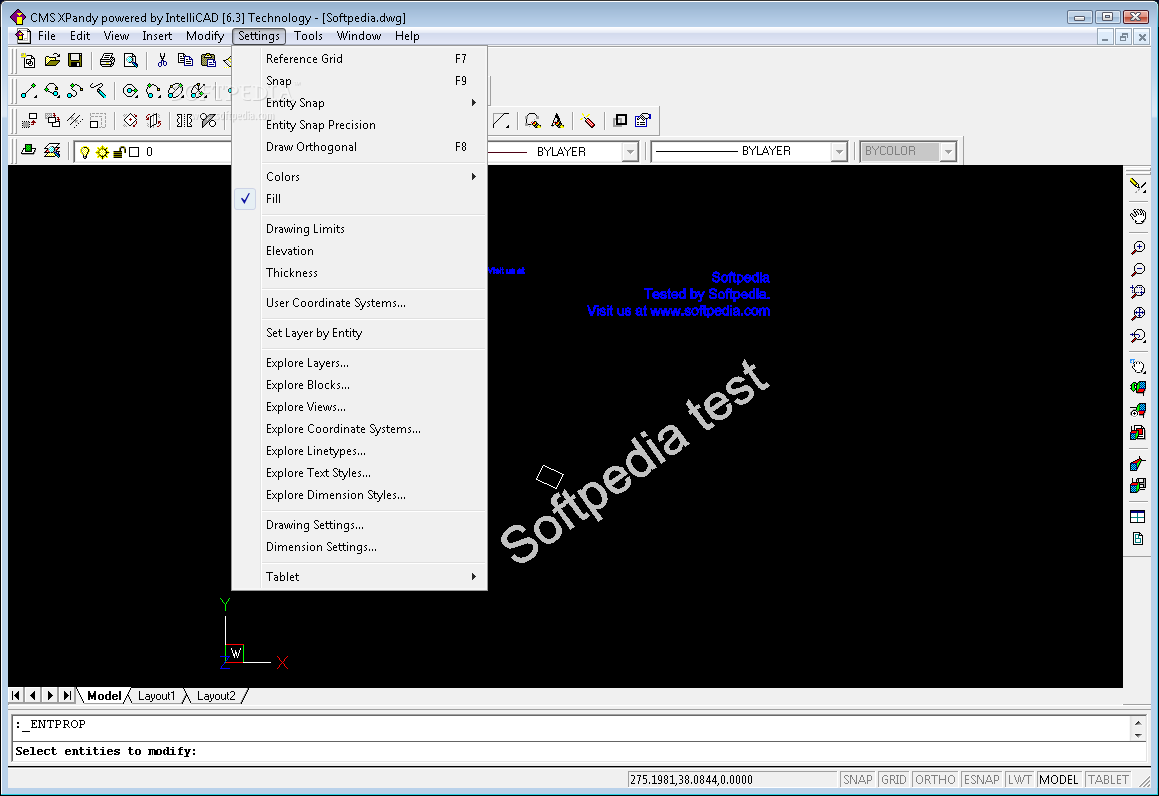Screen dimensions: 1159x796
Task: Click the command line prompt input area
Action: click(580, 752)
